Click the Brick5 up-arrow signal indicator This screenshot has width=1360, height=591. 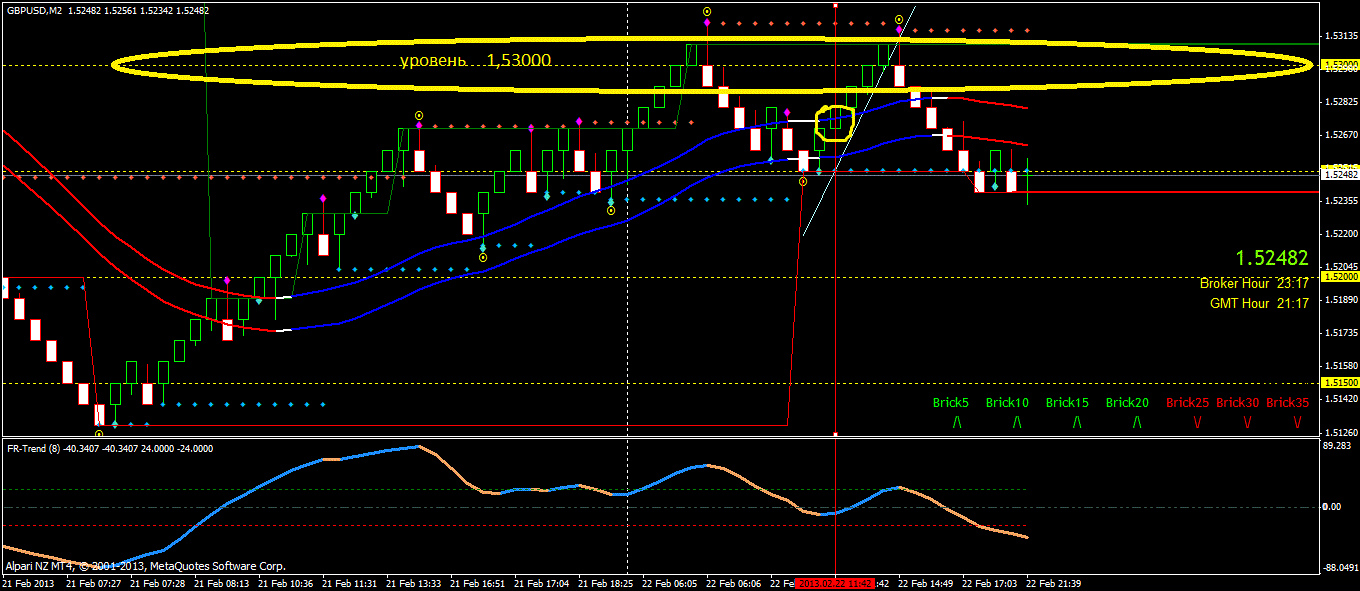tap(957, 423)
